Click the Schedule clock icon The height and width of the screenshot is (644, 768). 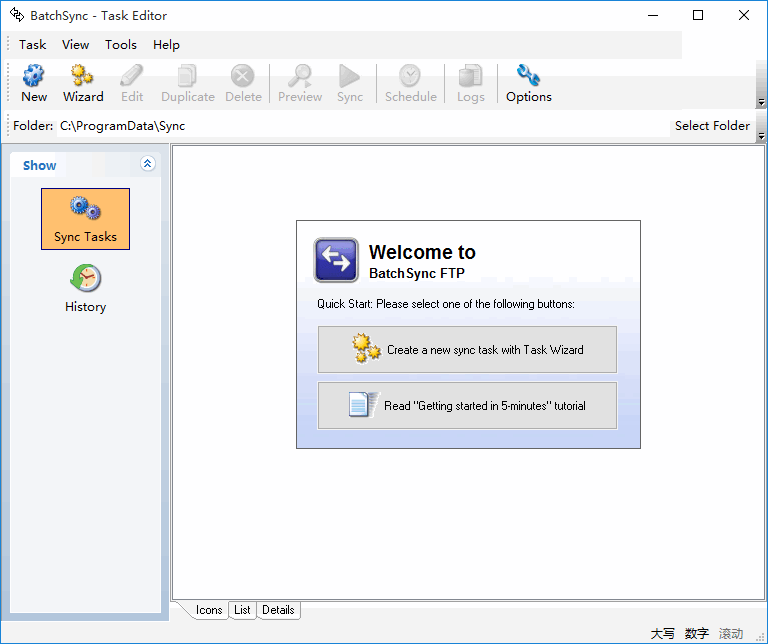point(410,83)
